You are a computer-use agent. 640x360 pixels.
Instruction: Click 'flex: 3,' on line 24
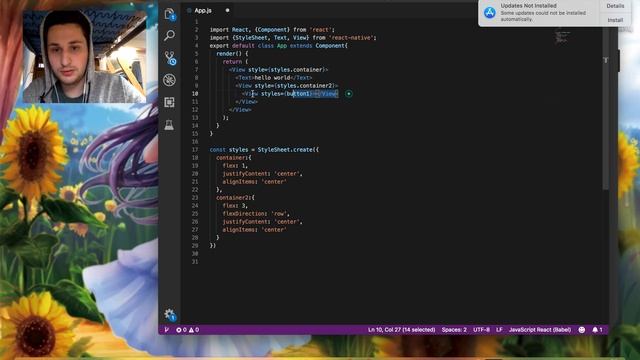[x=235, y=206]
